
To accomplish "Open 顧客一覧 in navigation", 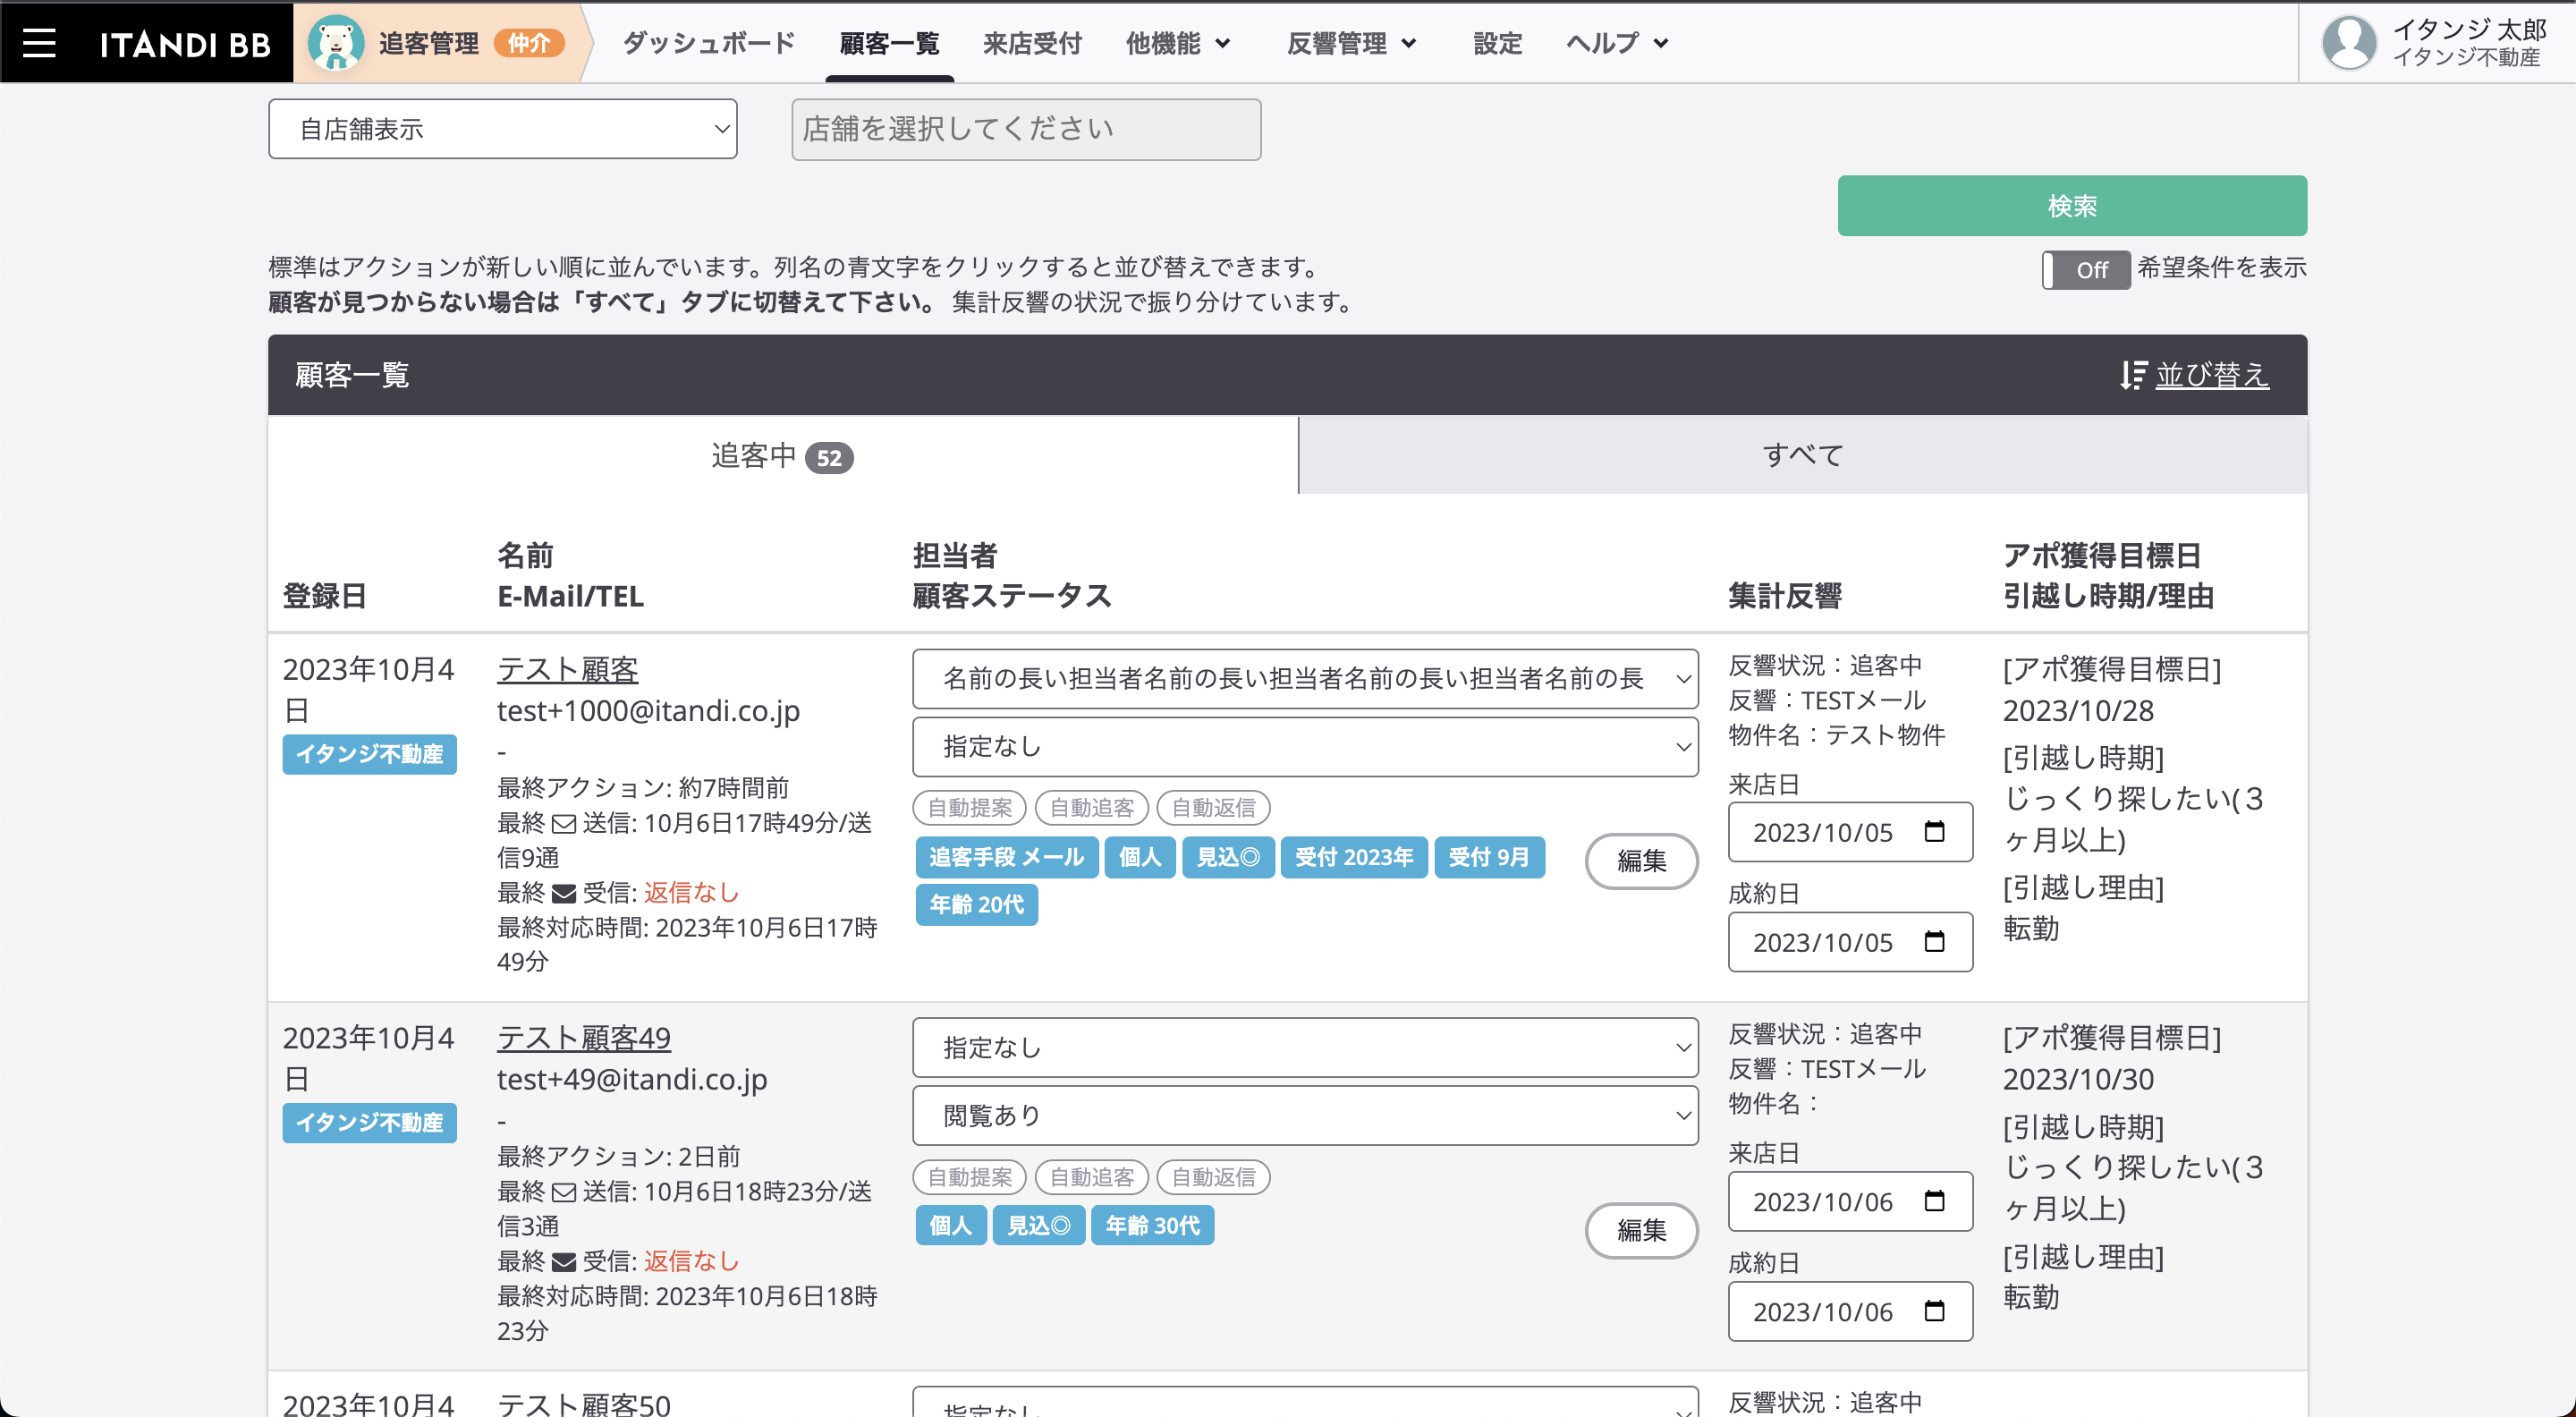I will [889, 43].
